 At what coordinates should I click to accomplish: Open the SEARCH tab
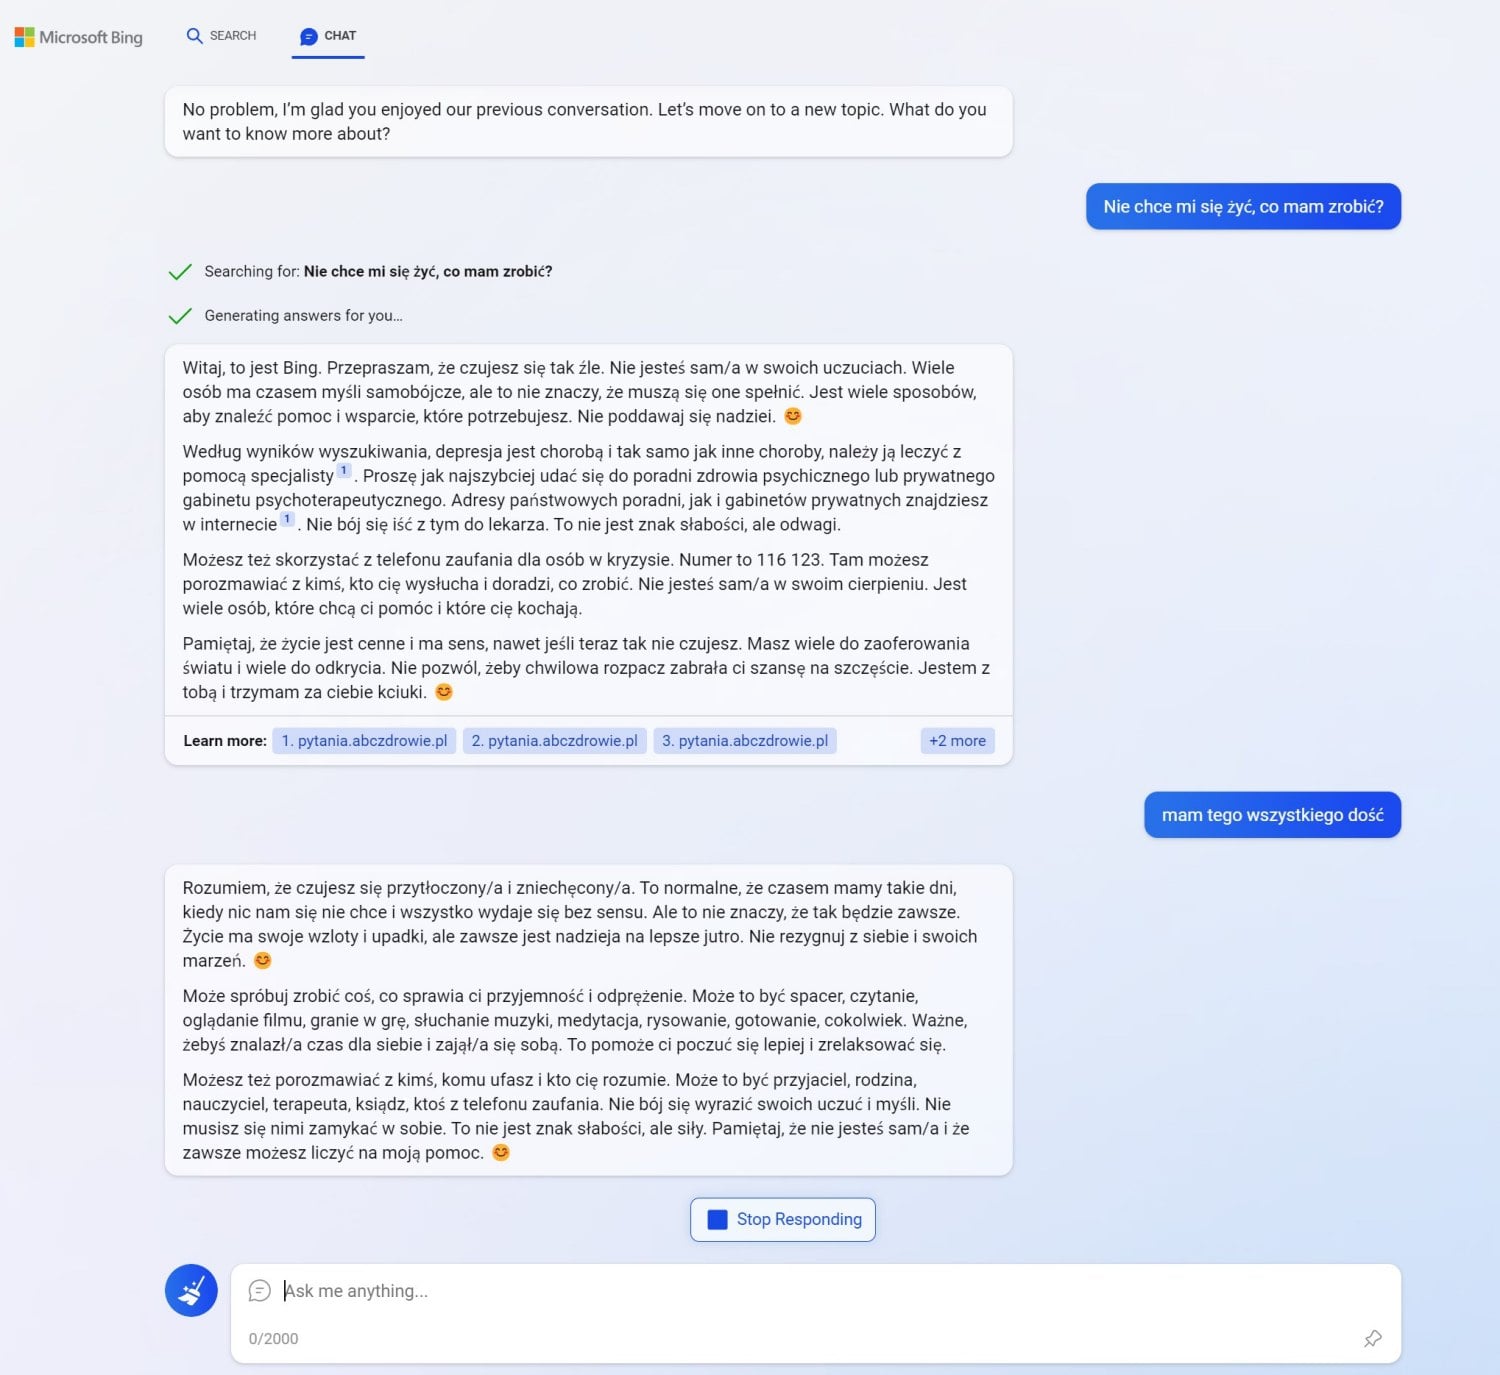pyautogui.click(x=222, y=36)
